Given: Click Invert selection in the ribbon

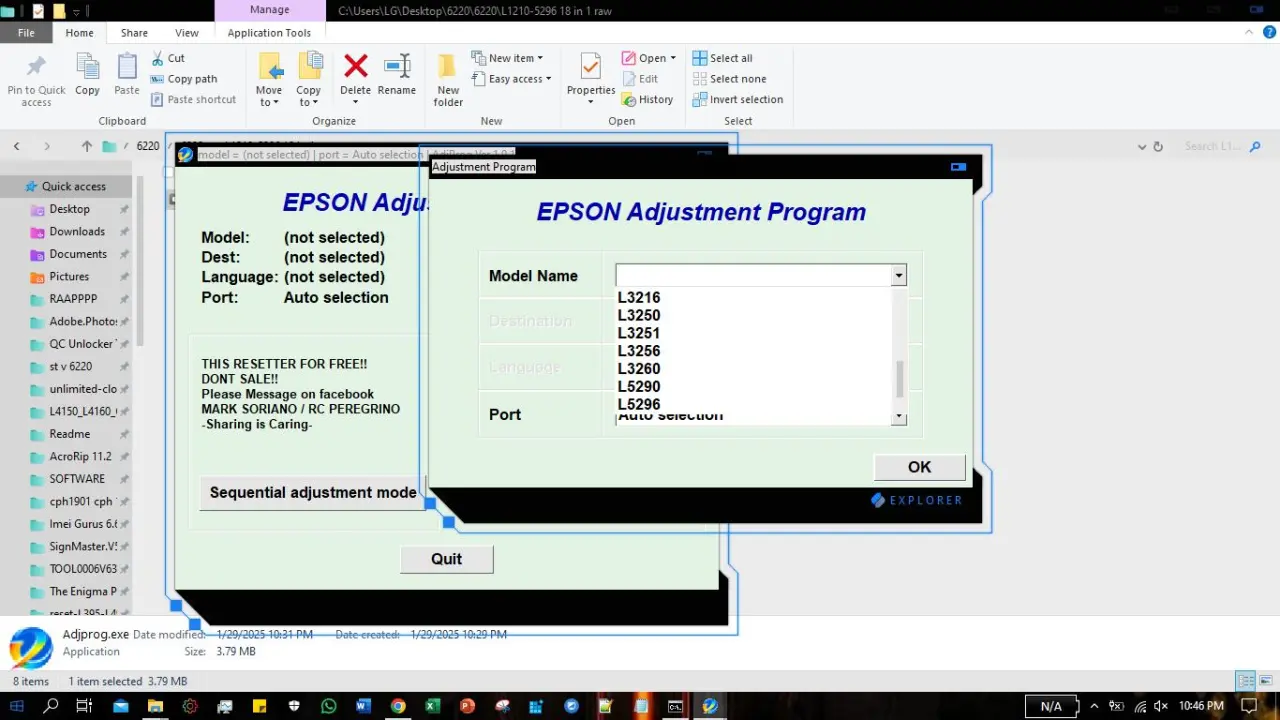Looking at the screenshot, I should [x=738, y=99].
